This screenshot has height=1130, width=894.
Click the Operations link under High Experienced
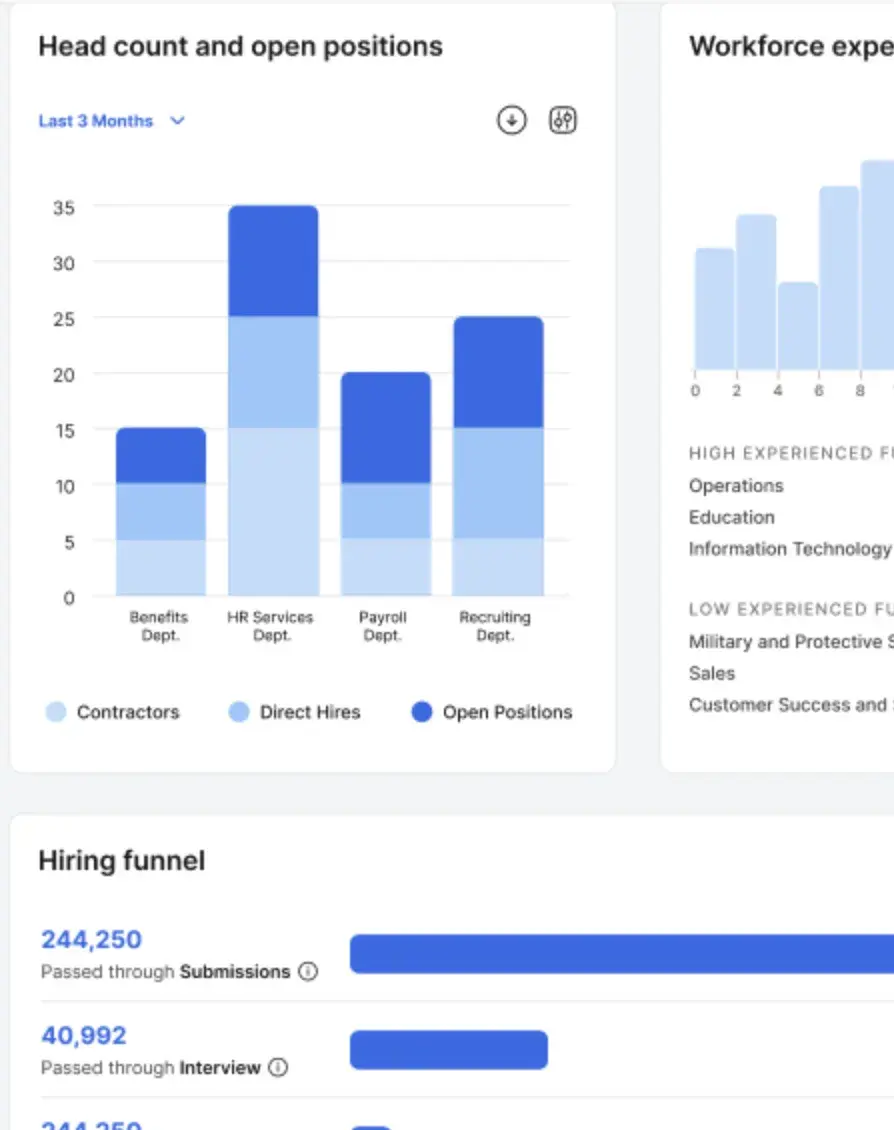[x=736, y=486]
